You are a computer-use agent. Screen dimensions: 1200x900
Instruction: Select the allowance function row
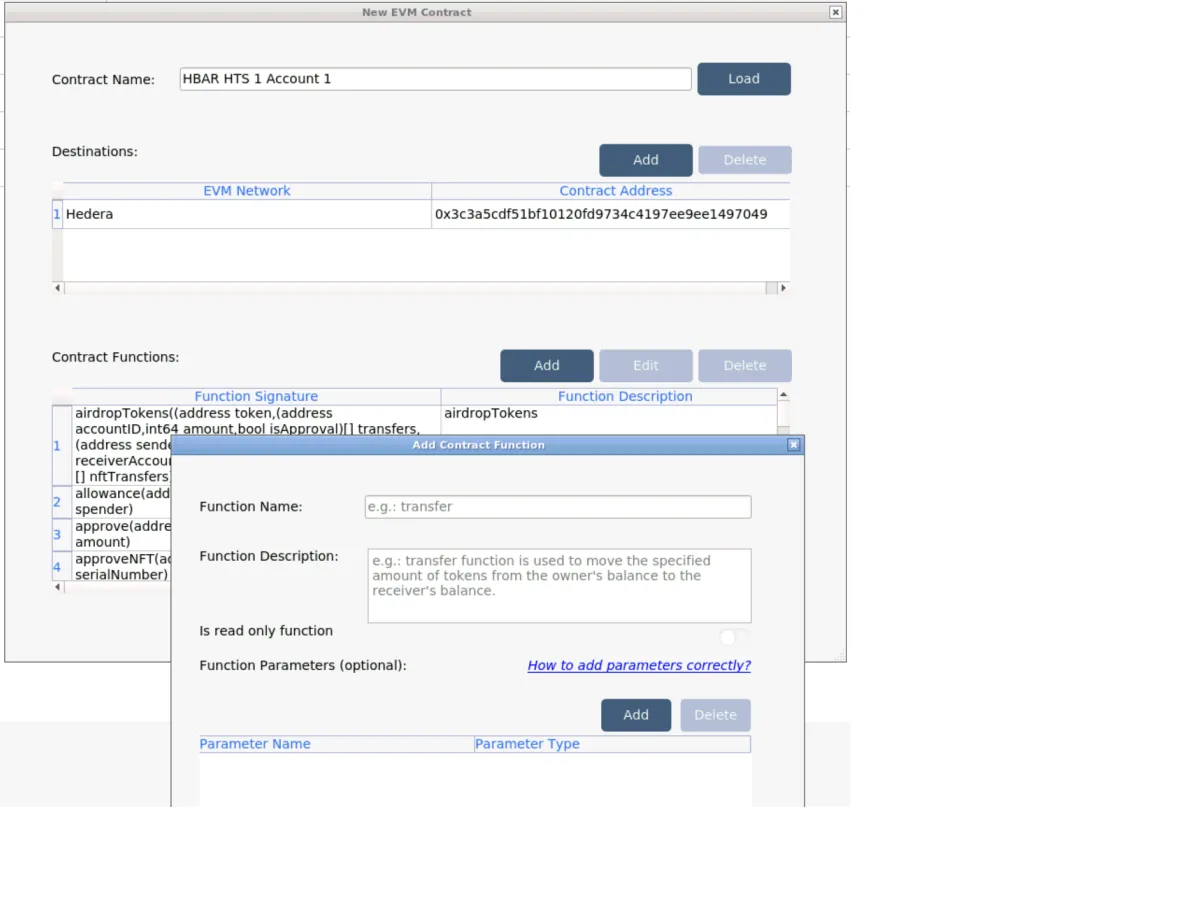tap(112, 501)
